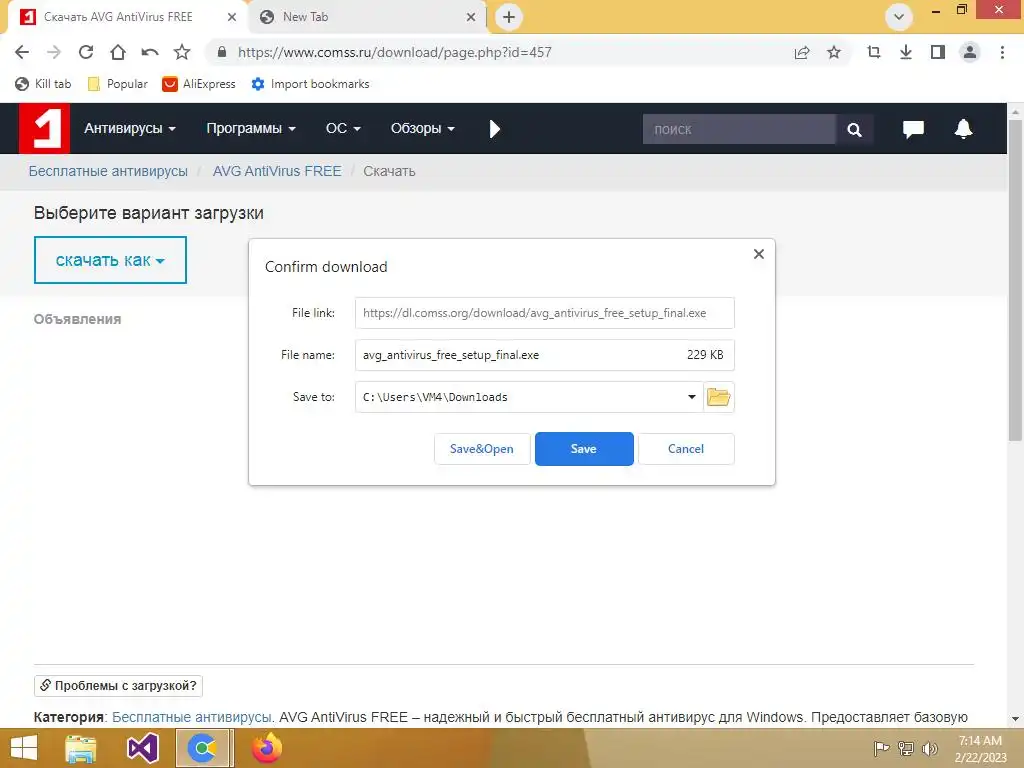Image resolution: width=1024 pixels, height=768 pixels.
Task: Open the AliExpress bookmark
Action: [x=199, y=84]
